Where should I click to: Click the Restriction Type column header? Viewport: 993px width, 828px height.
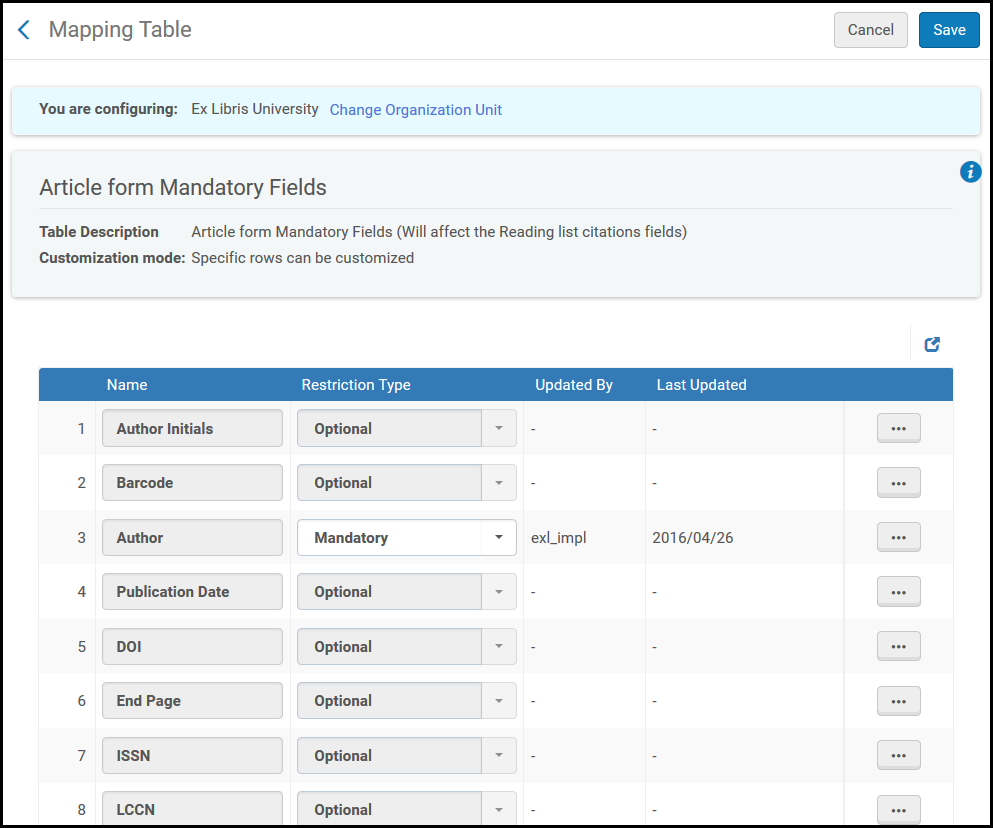[356, 385]
